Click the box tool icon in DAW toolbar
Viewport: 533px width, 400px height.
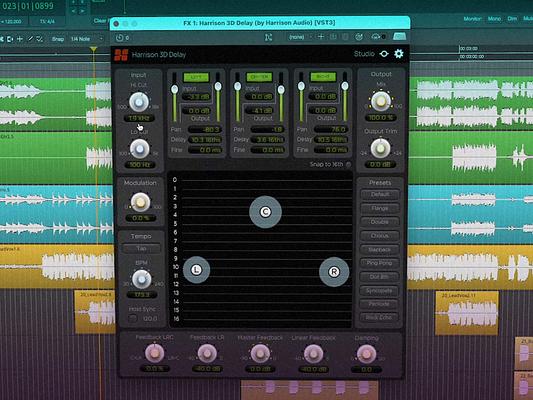click(10, 39)
